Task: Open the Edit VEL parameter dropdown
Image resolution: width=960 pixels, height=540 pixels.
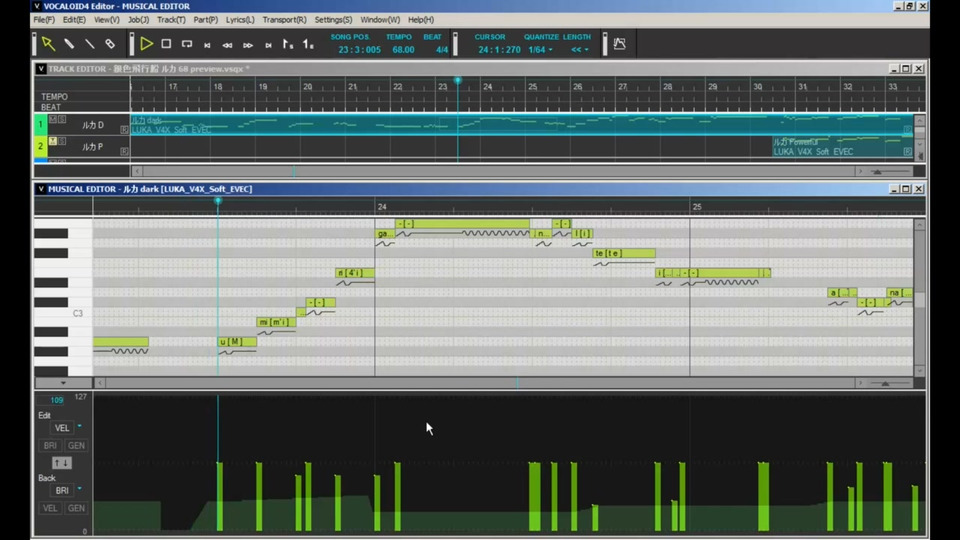Action: [x=80, y=427]
